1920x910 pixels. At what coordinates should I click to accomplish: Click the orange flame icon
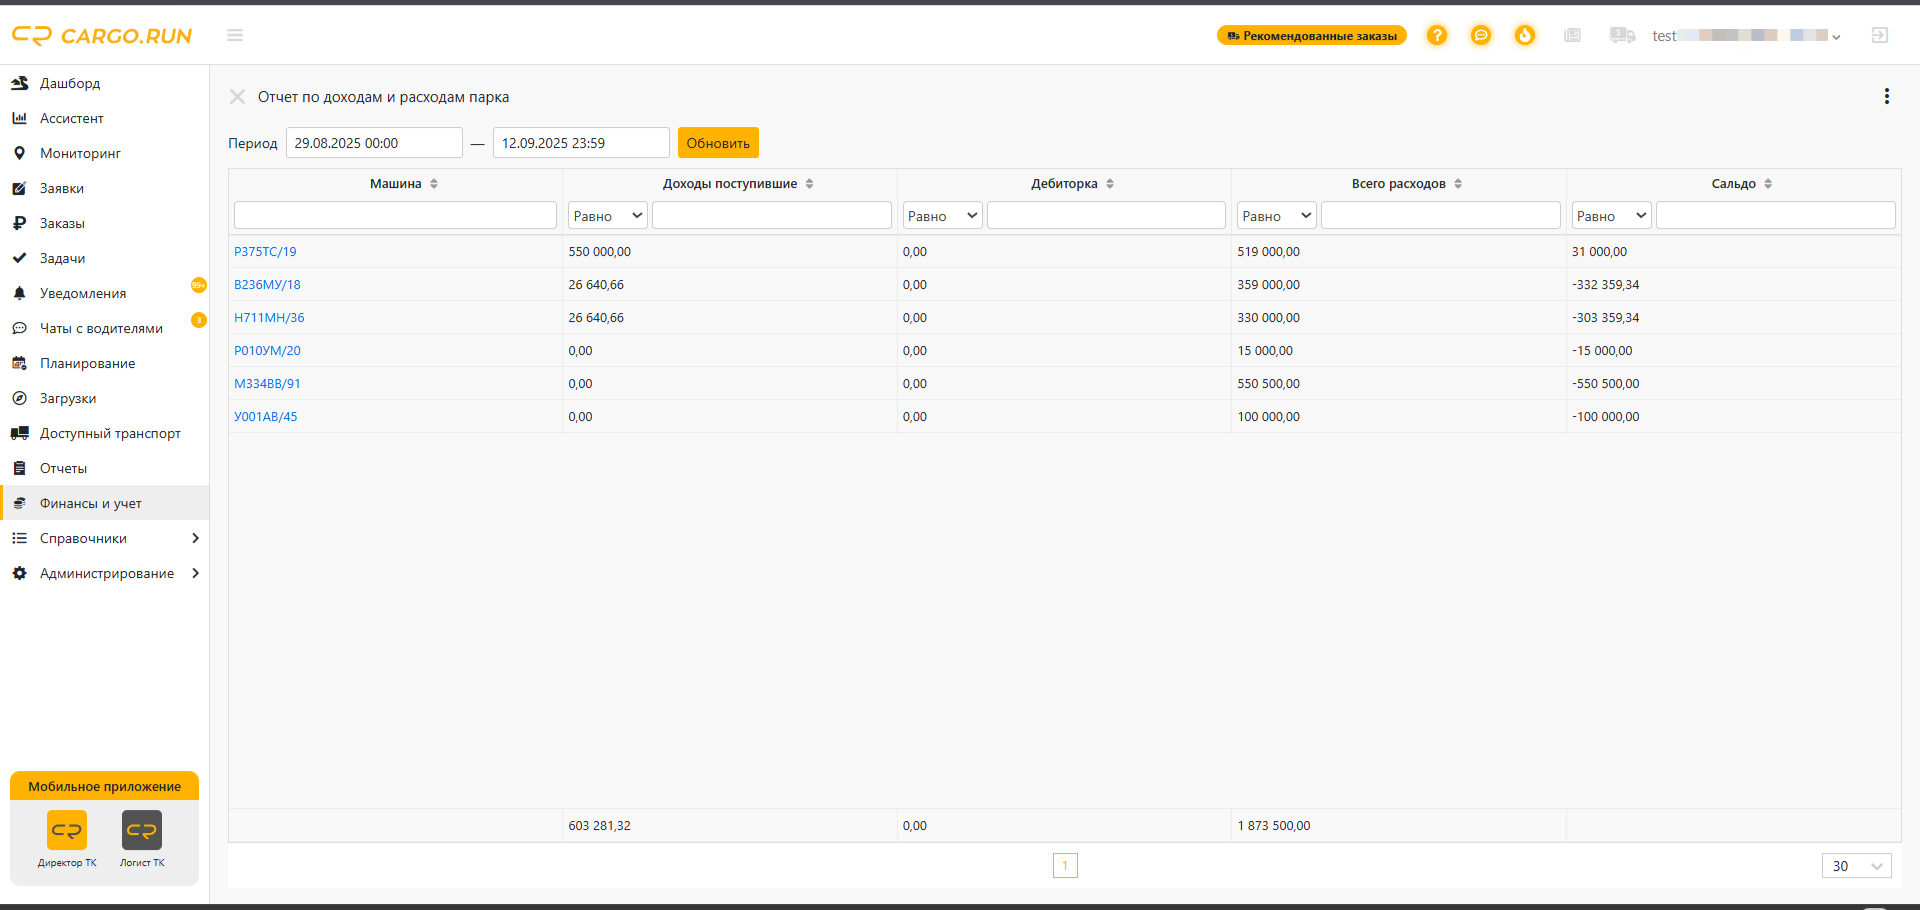(1525, 35)
